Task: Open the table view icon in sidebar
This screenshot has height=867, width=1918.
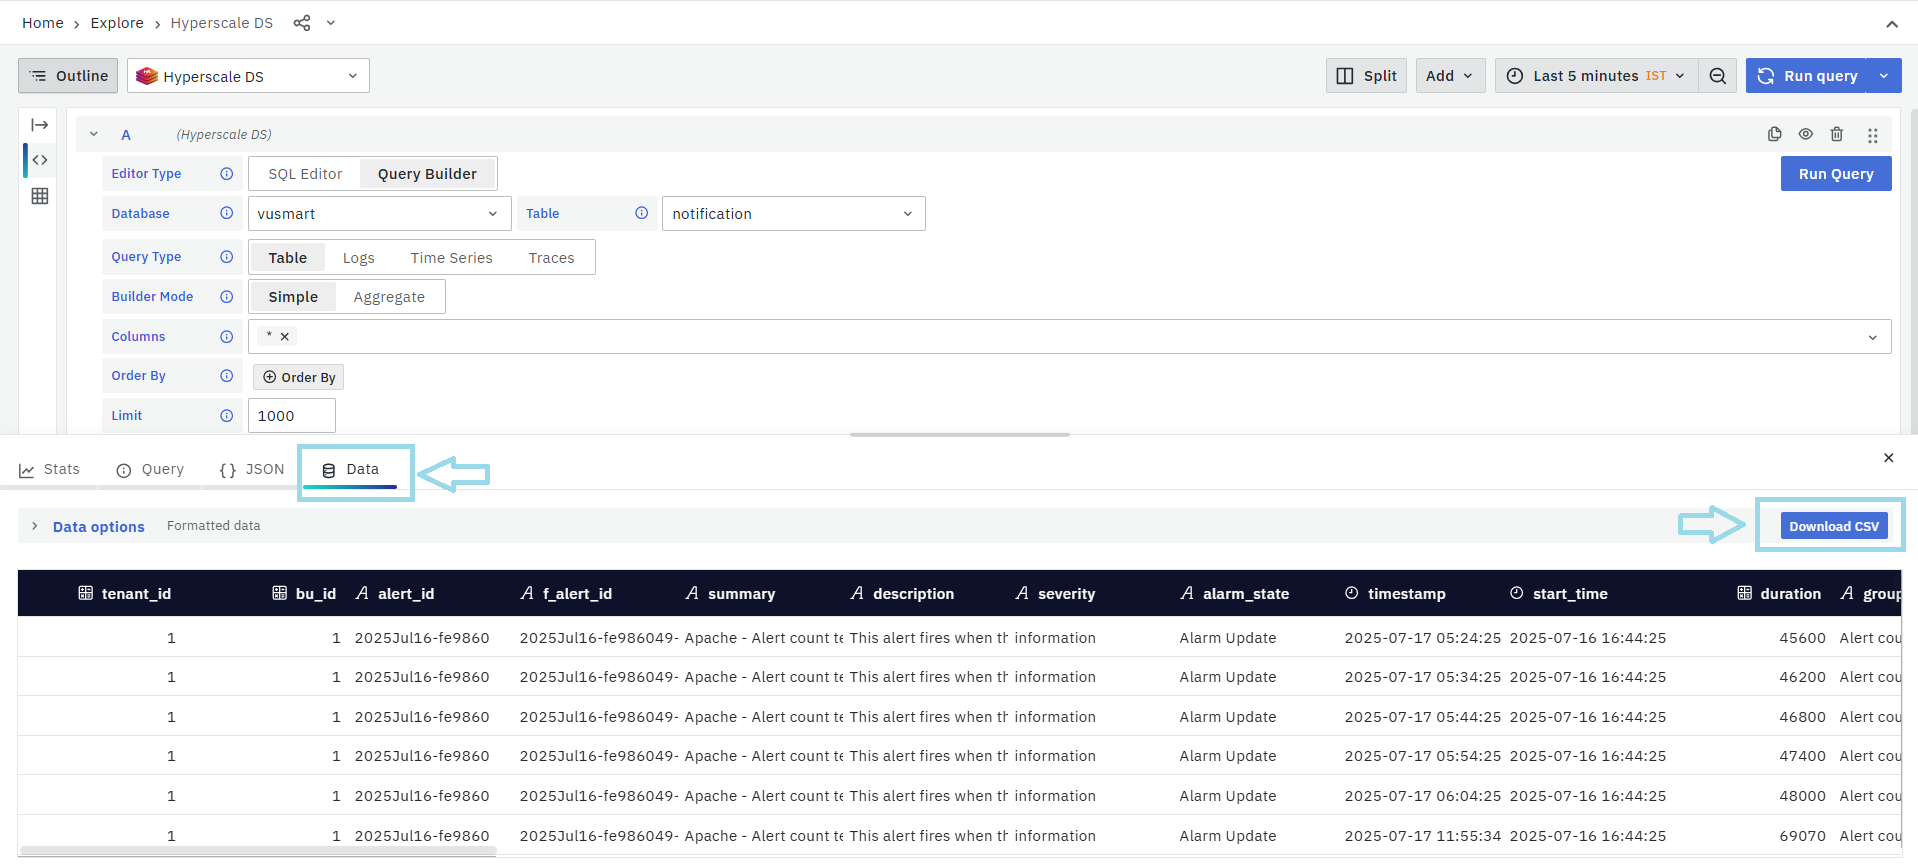Action: [40, 196]
